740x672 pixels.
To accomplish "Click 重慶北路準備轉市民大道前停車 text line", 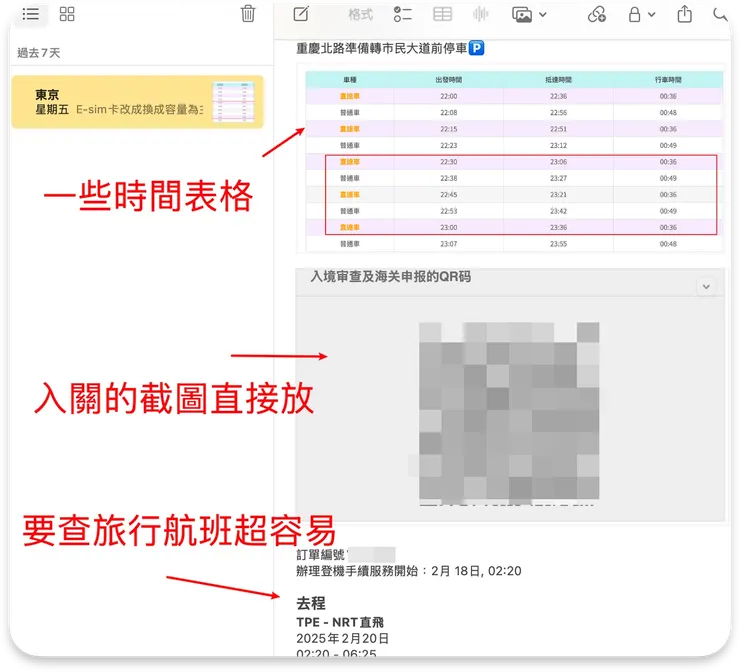I will pos(381,48).
